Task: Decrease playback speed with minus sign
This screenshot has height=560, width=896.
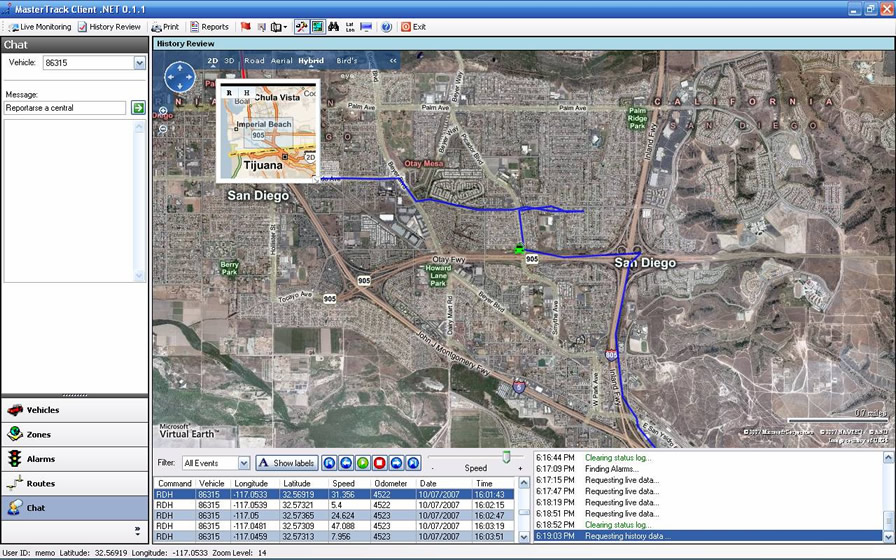Action: pyautogui.click(x=433, y=469)
